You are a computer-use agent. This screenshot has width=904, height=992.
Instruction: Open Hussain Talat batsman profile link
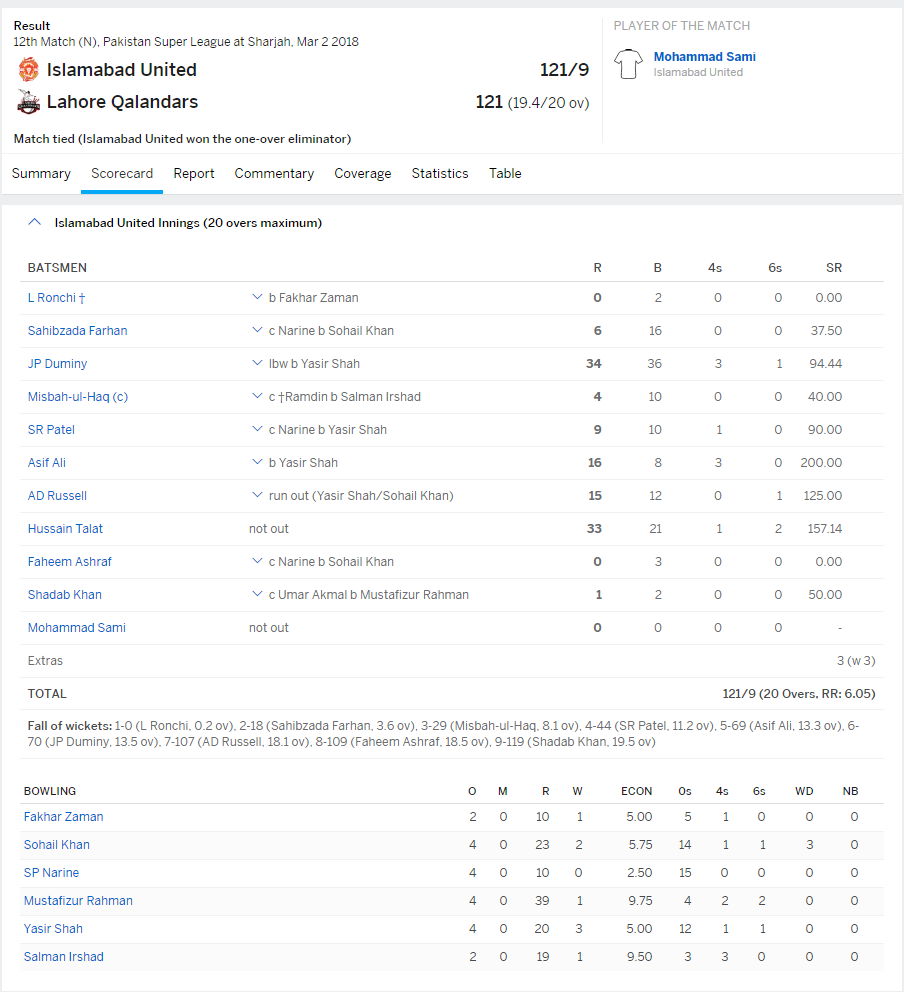[65, 529]
